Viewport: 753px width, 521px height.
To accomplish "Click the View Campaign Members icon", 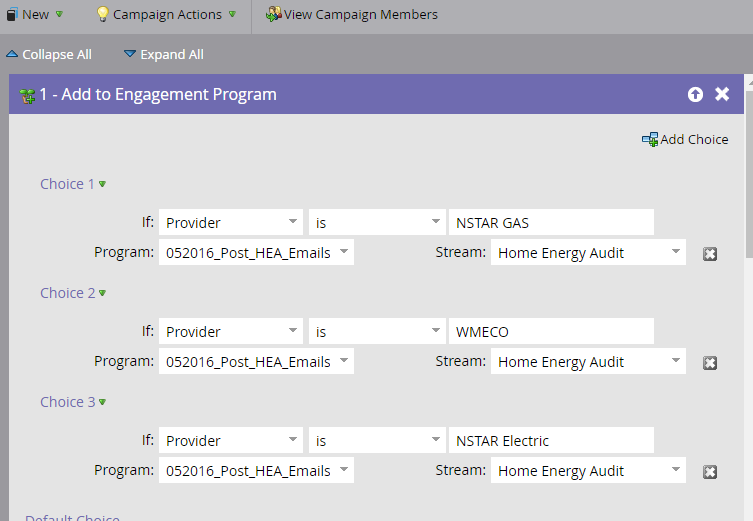I will pos(273,15).
